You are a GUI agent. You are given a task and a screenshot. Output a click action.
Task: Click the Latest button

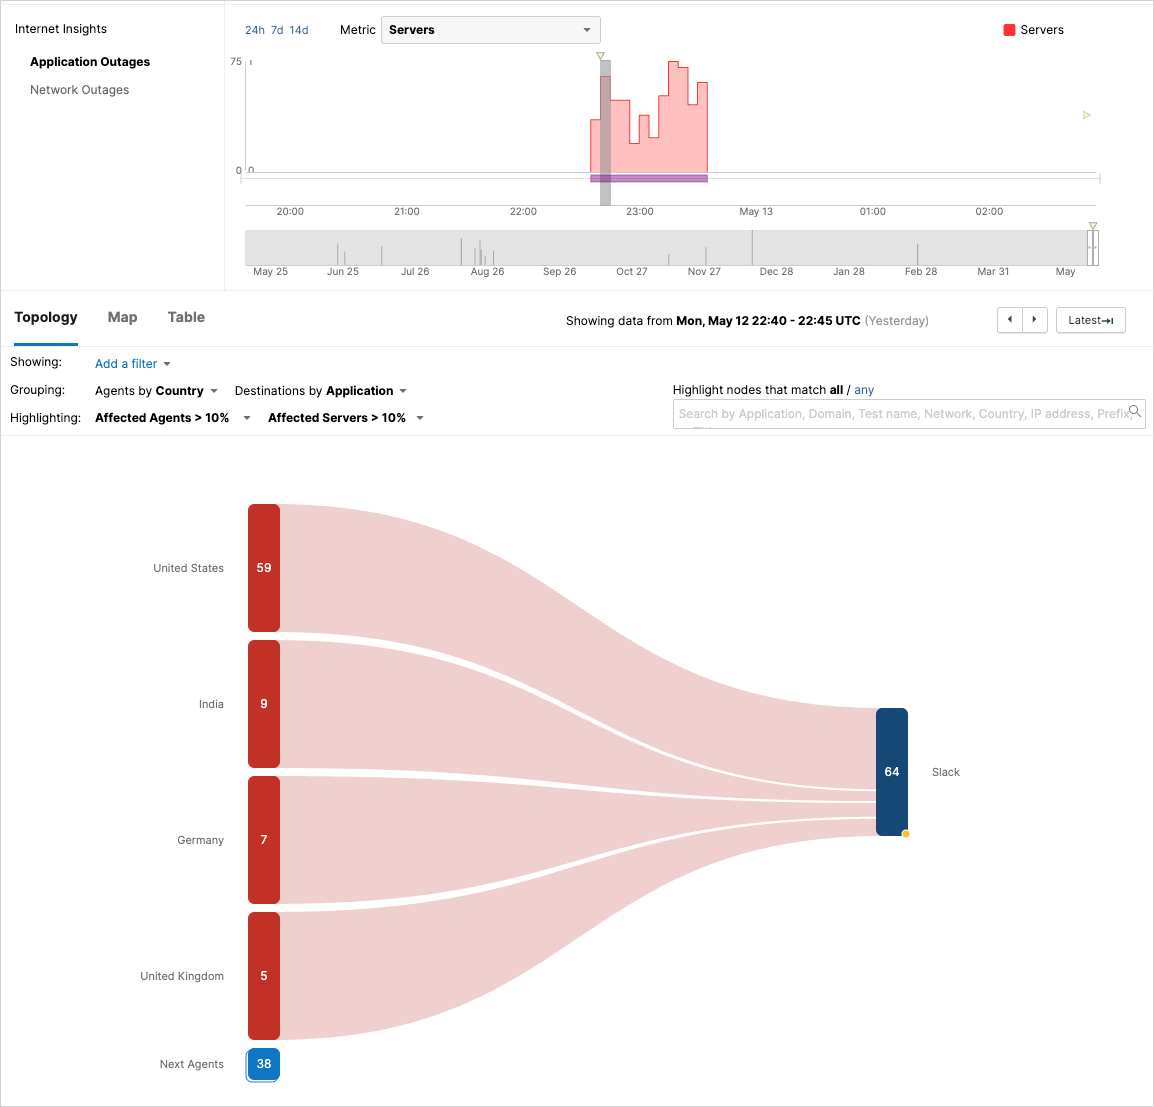coord(1090,320)
